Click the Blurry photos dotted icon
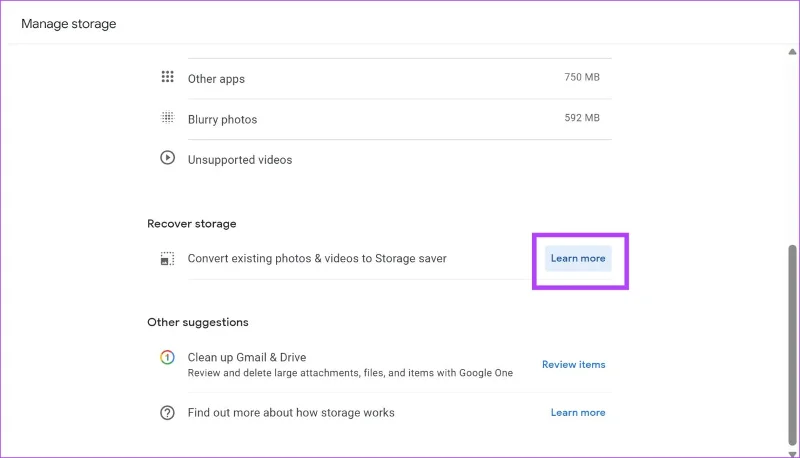This screenshot has width=800, height=458. [167, 117]
